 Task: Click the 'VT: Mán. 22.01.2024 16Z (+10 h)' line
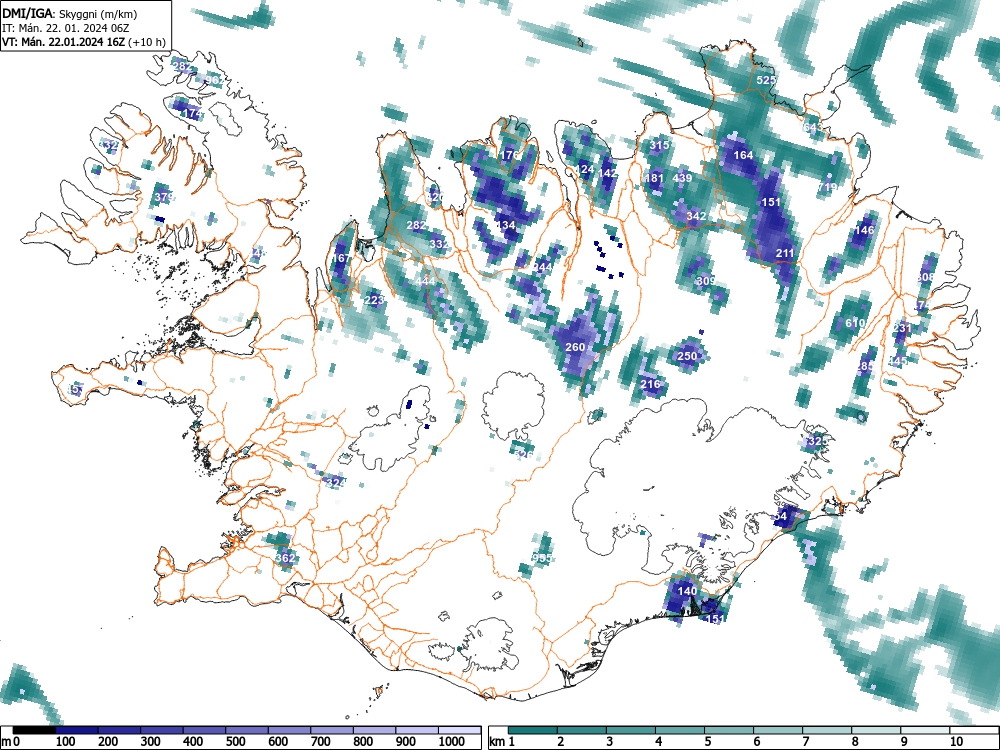[x=84, y=42]
